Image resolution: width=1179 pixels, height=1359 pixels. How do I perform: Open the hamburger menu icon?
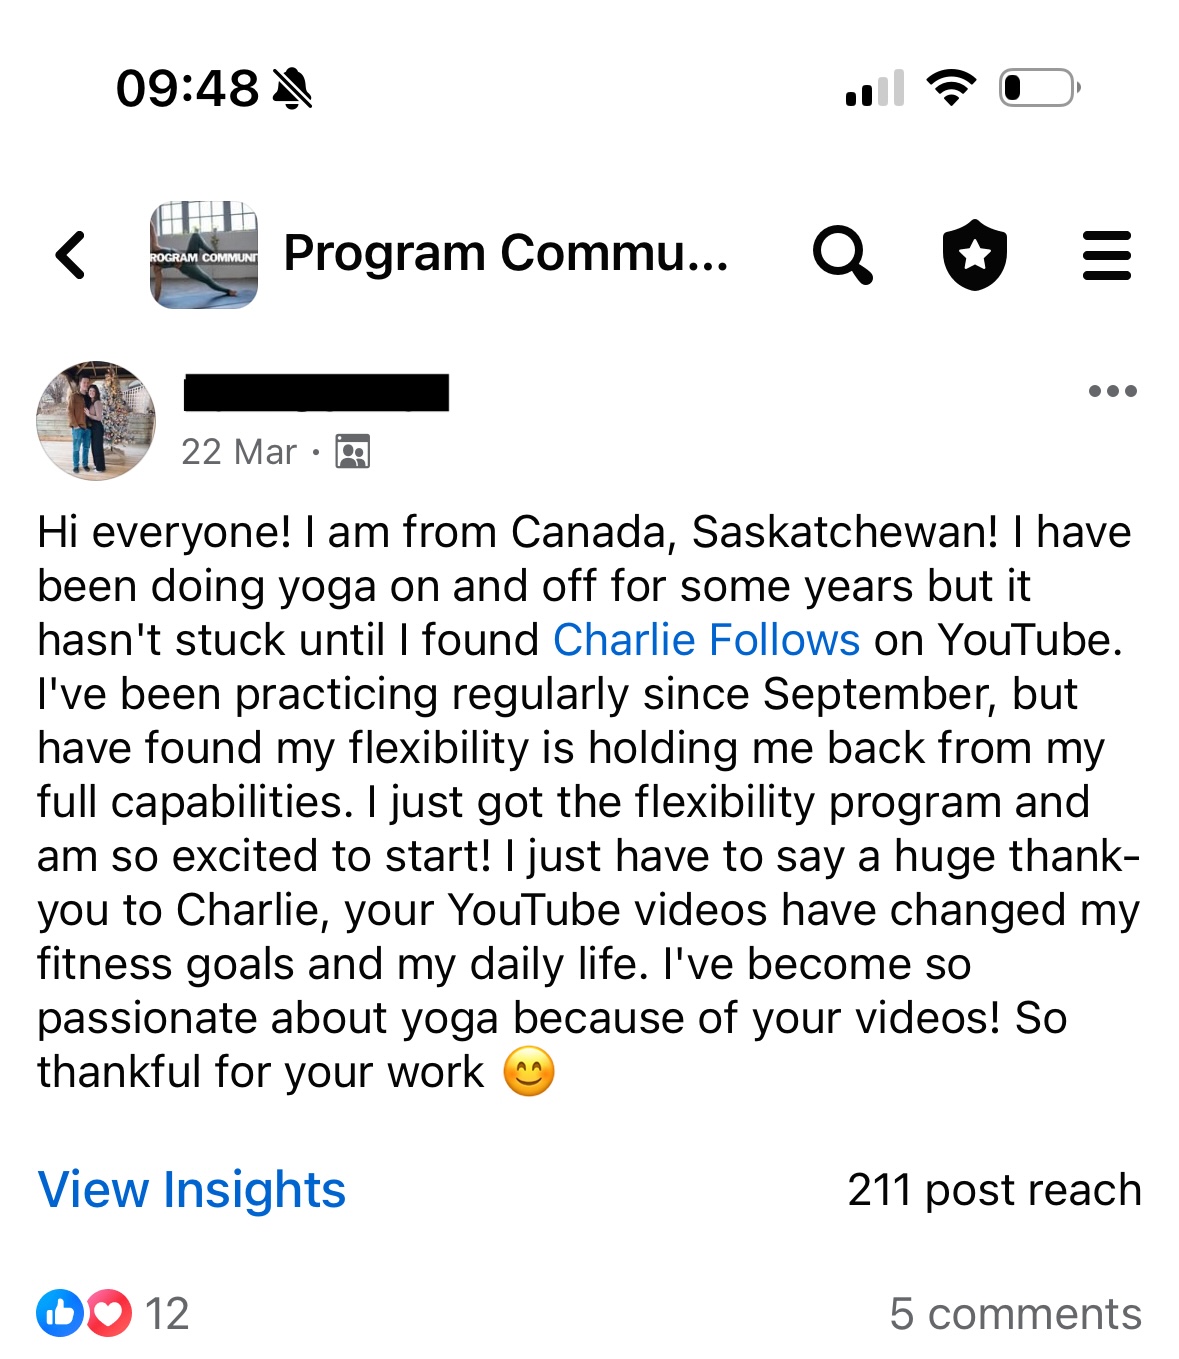(1106, 255)
